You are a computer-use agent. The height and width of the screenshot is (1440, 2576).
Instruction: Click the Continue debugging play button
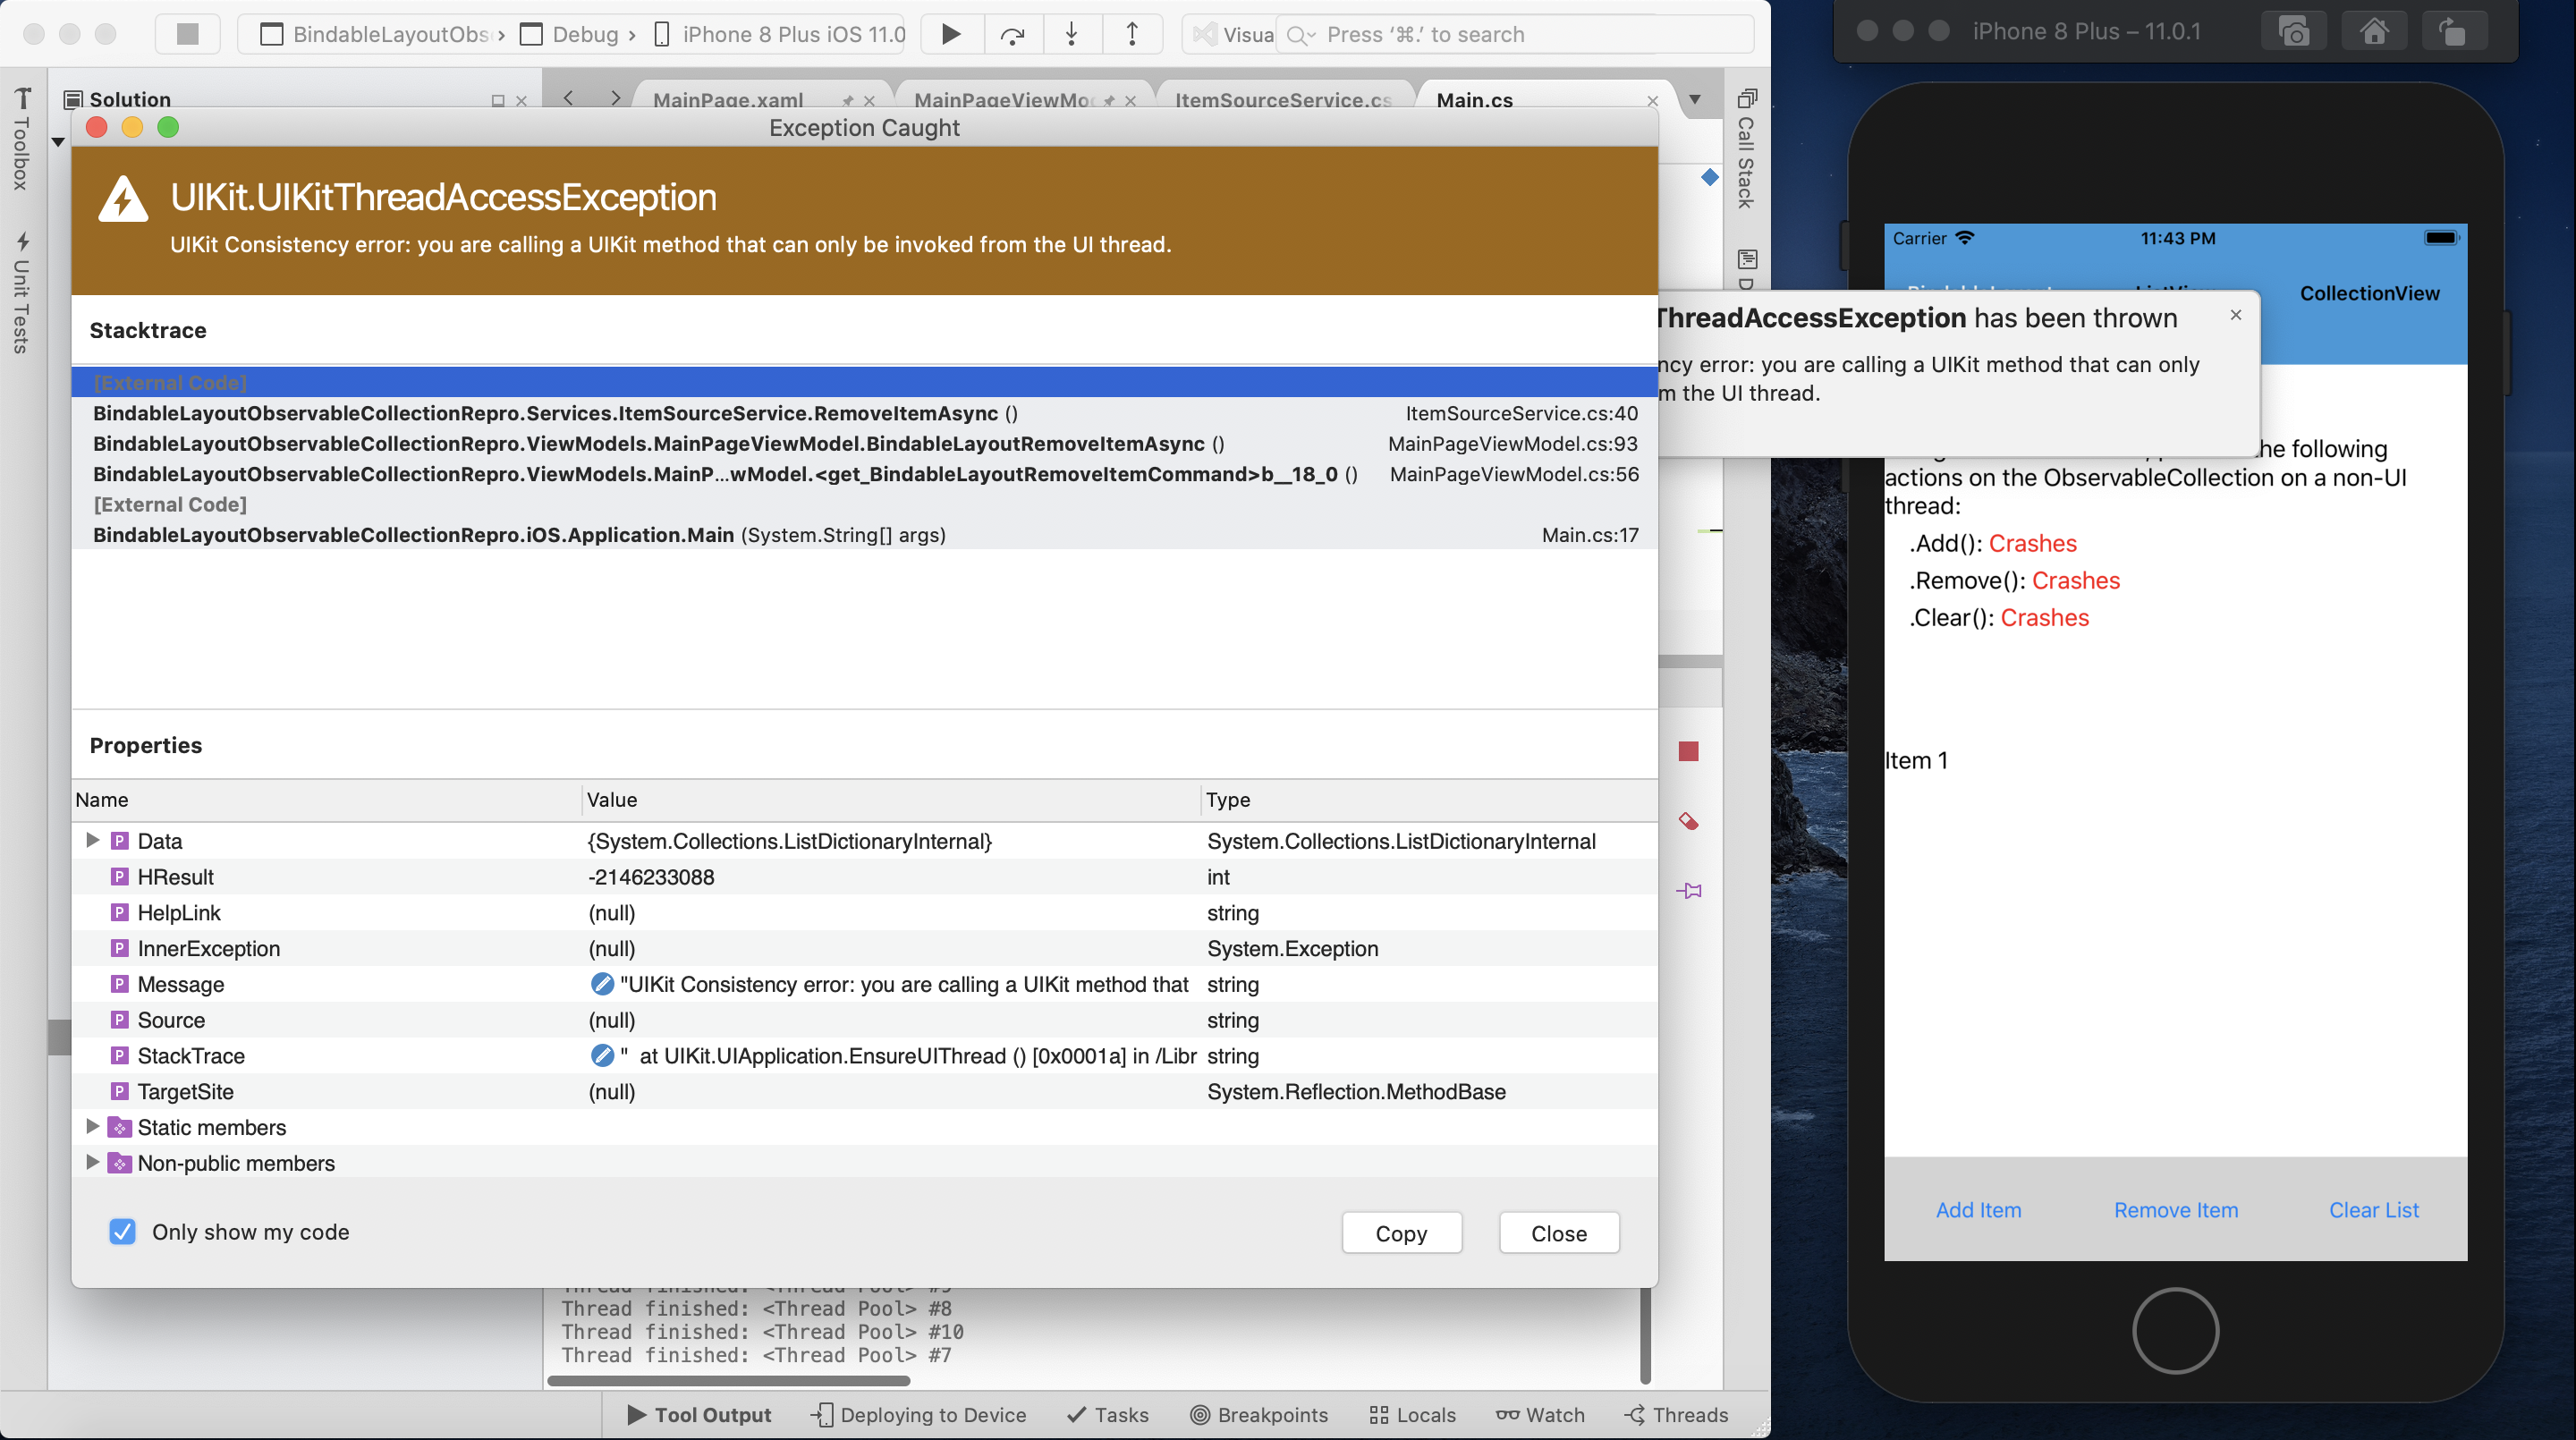coord(951,34)
